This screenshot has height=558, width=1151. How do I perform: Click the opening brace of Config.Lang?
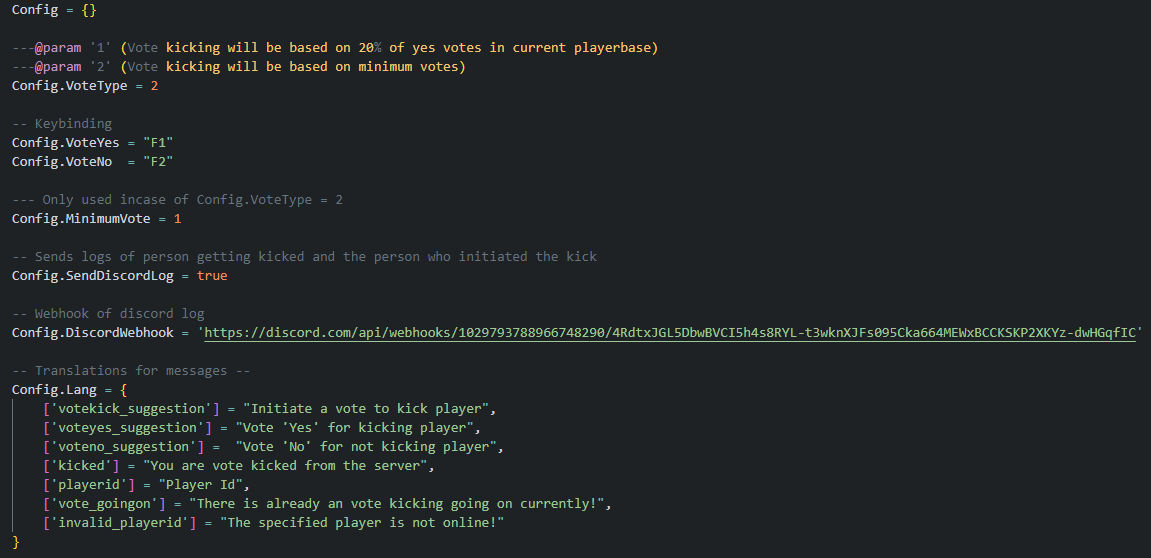pyautogui.click(x=123, y=389)
